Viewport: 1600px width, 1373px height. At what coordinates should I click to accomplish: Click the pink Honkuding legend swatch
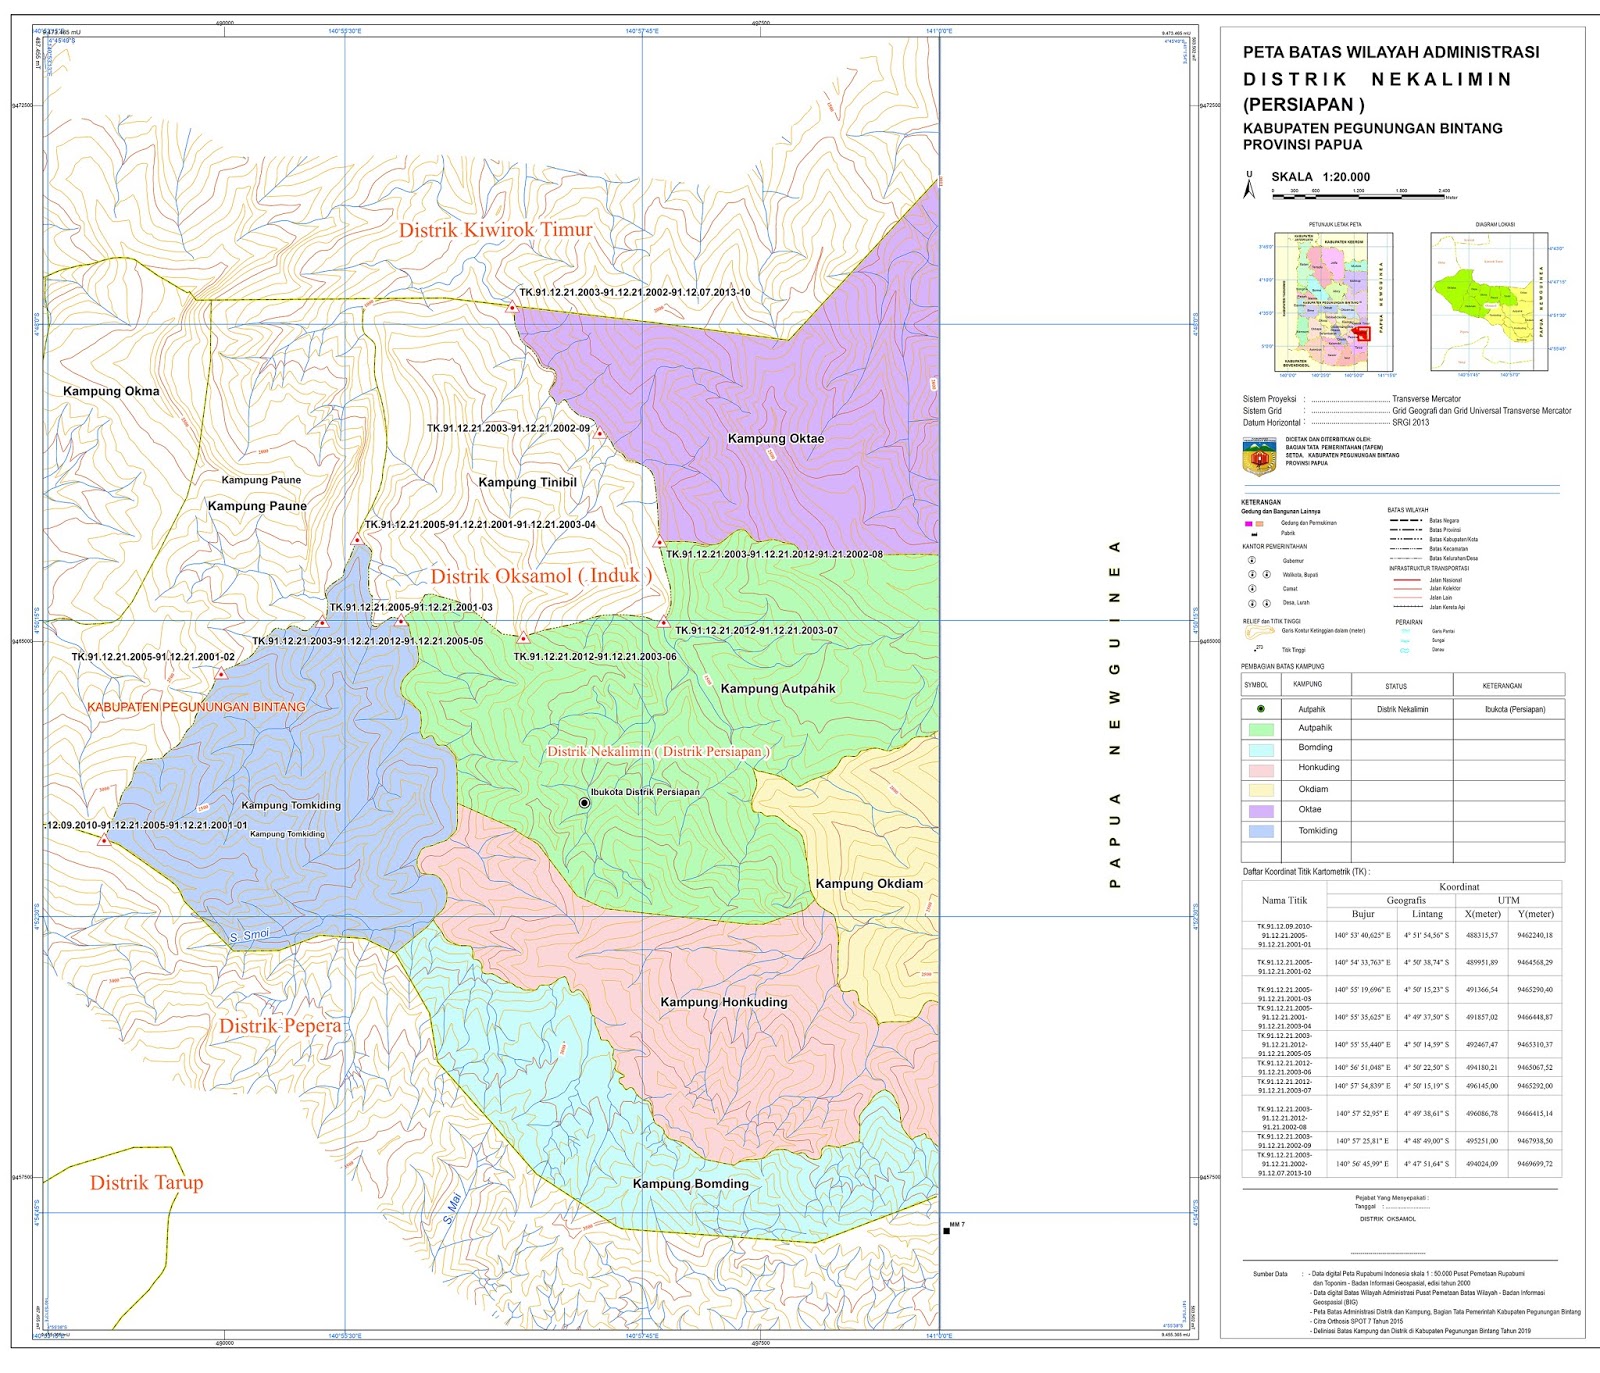tap(1261, 770)
